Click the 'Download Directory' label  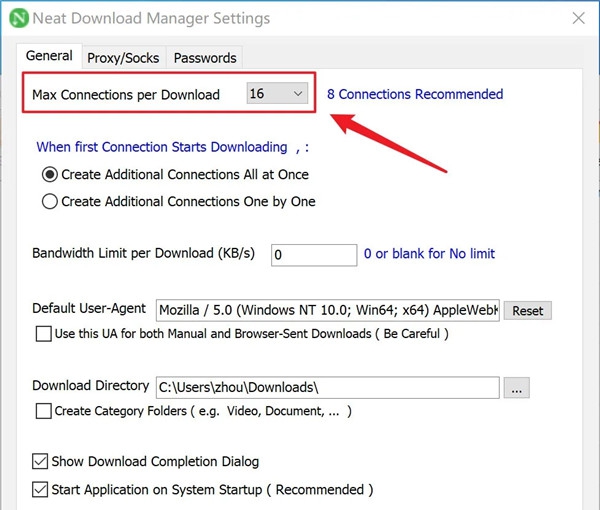tap(91, 386)
